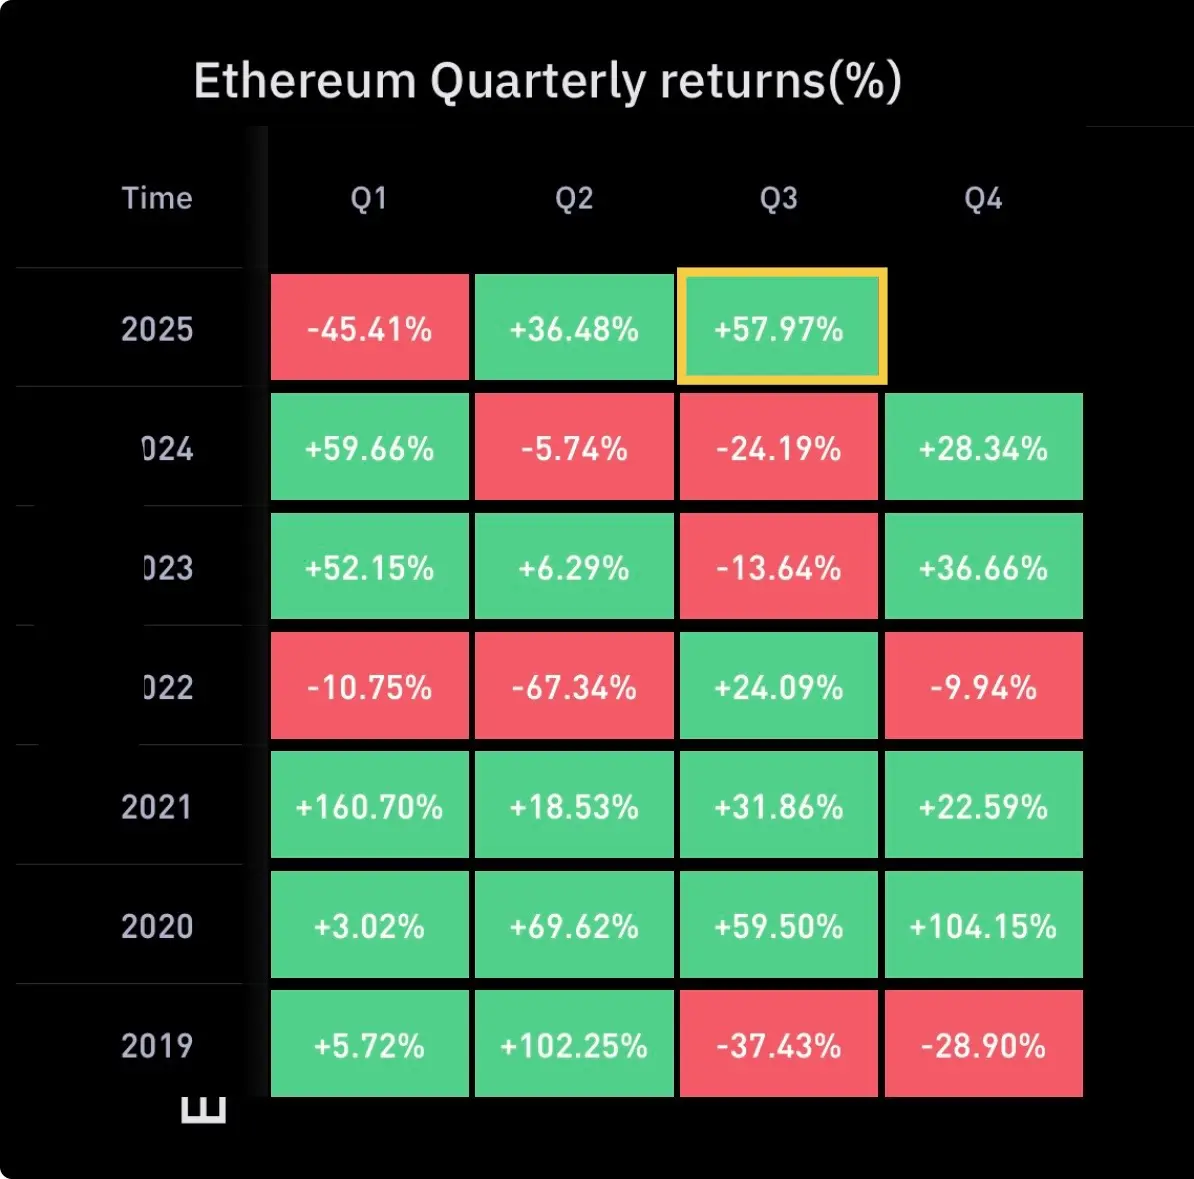Select the -67.34% cell in 2022 Q2
This screenshot has height=1179, width=1194.
574,685
